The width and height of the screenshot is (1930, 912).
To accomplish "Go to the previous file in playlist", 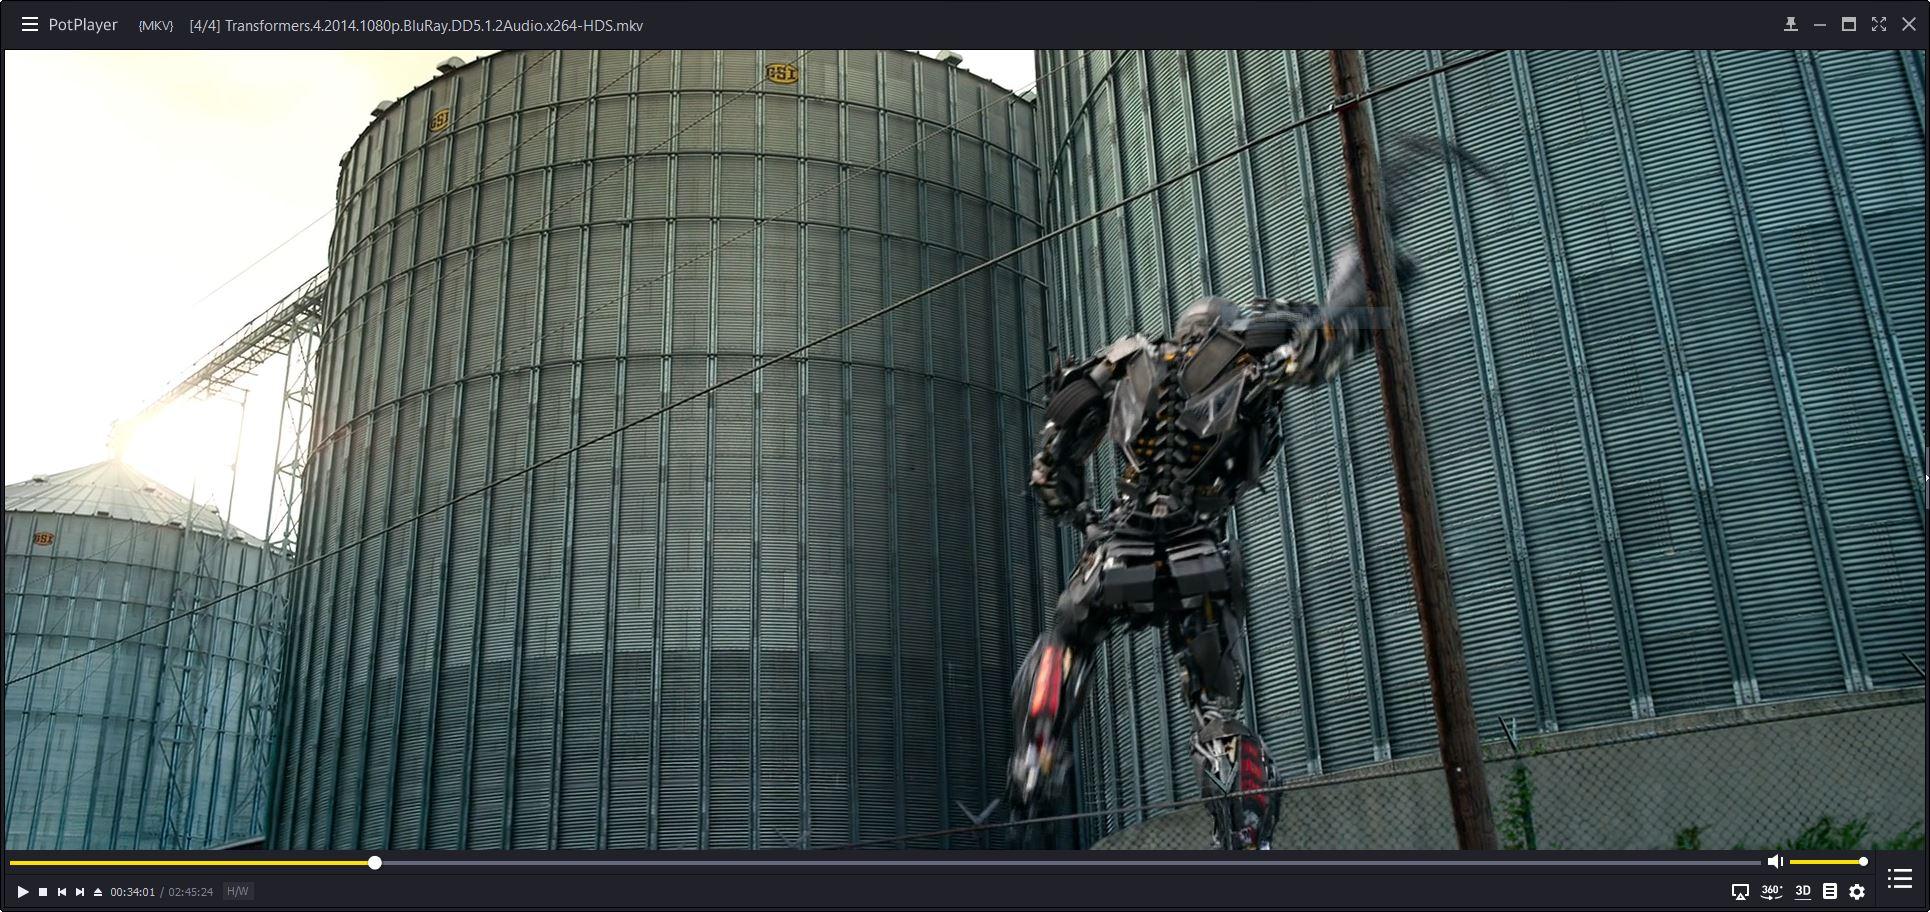I will click(x=62, y=891).
